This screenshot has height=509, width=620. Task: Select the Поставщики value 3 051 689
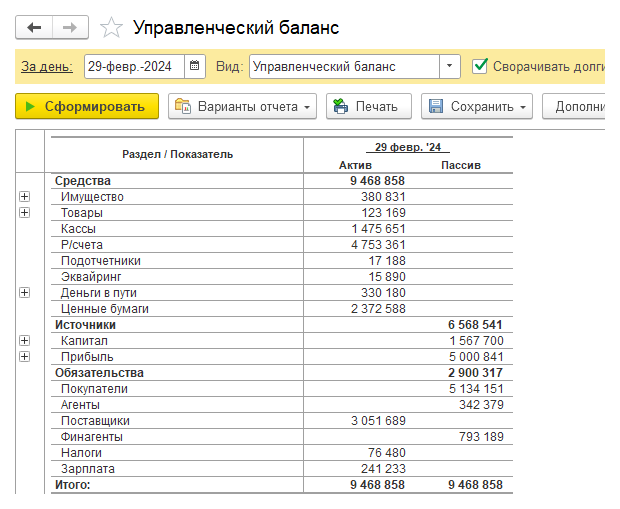coord(378,421)
